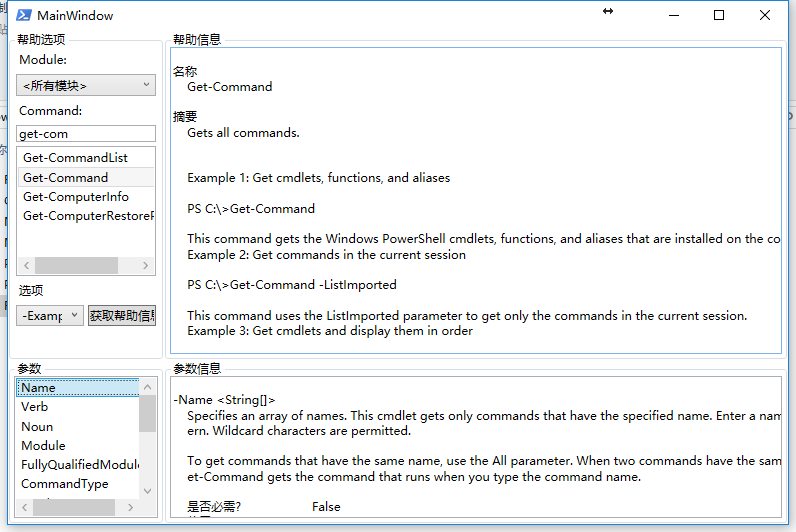Select the Verb parameter
Viewport: 796px width, 532px height.
(x=77, y=407)
